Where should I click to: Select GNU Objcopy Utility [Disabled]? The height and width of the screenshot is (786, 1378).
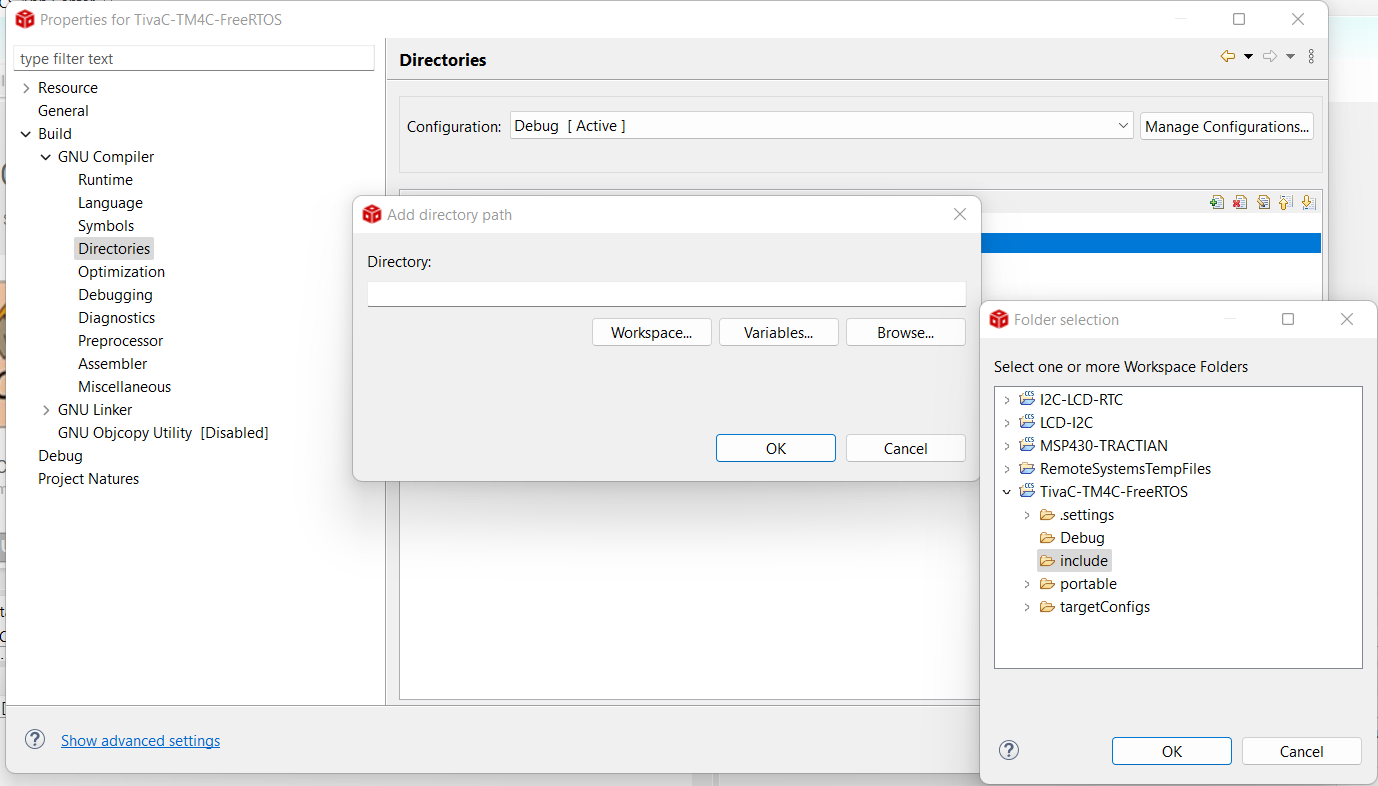click(163, 433)
